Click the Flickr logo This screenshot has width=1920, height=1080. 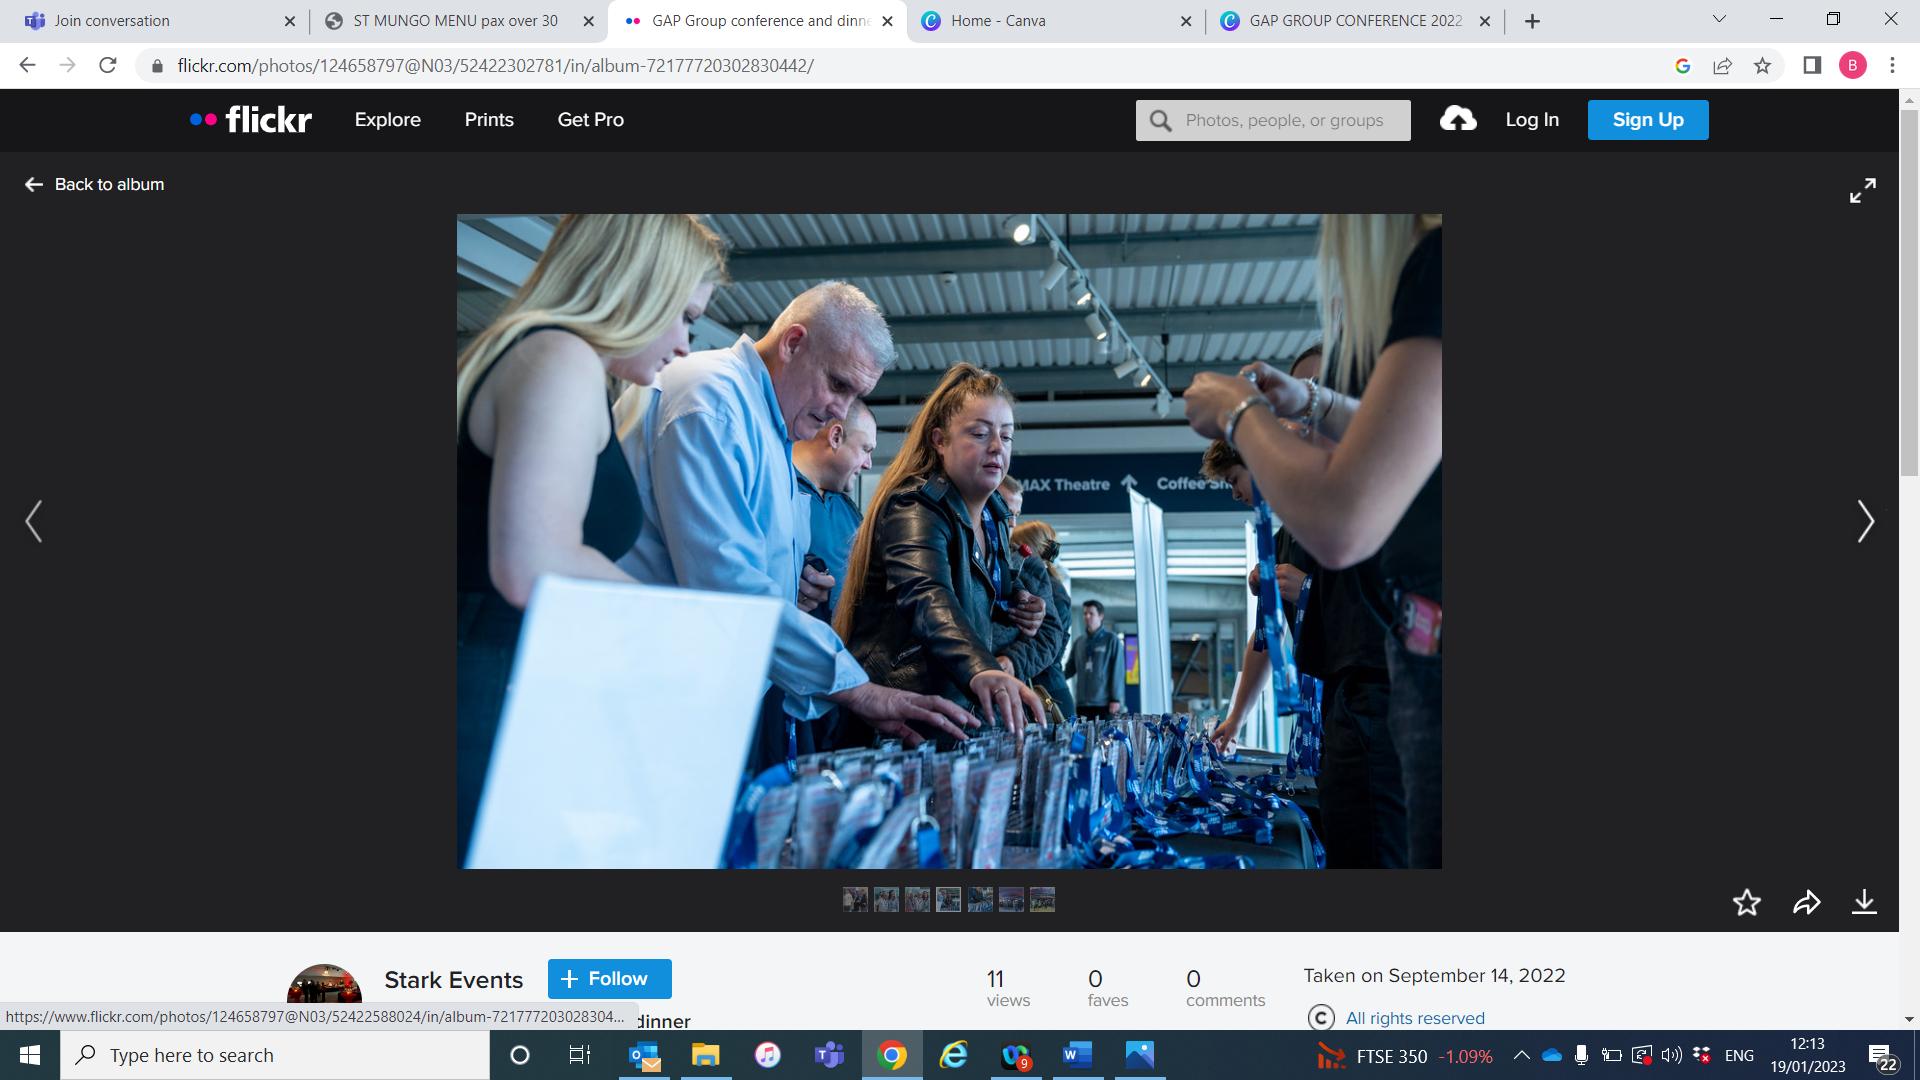click(251, 120)
